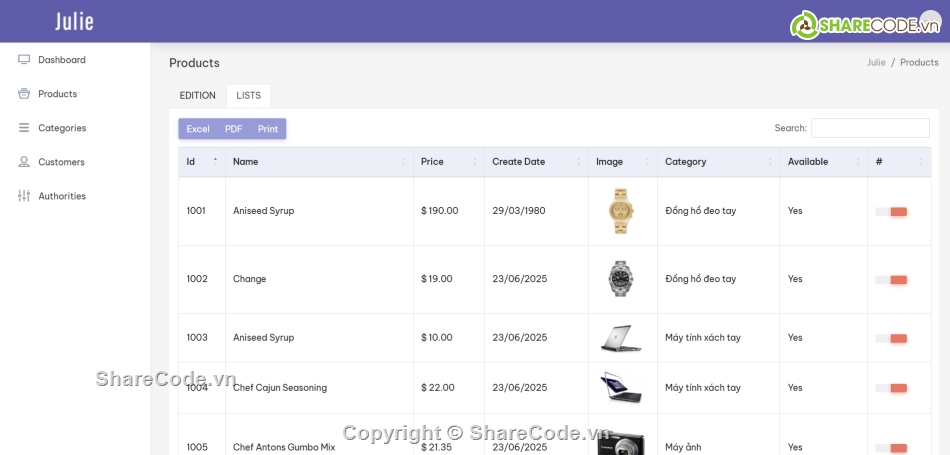Click the Create Date column header text
The height and width of the screenshot is (455, 950).
pyautogui.click(x=519, y=162)
